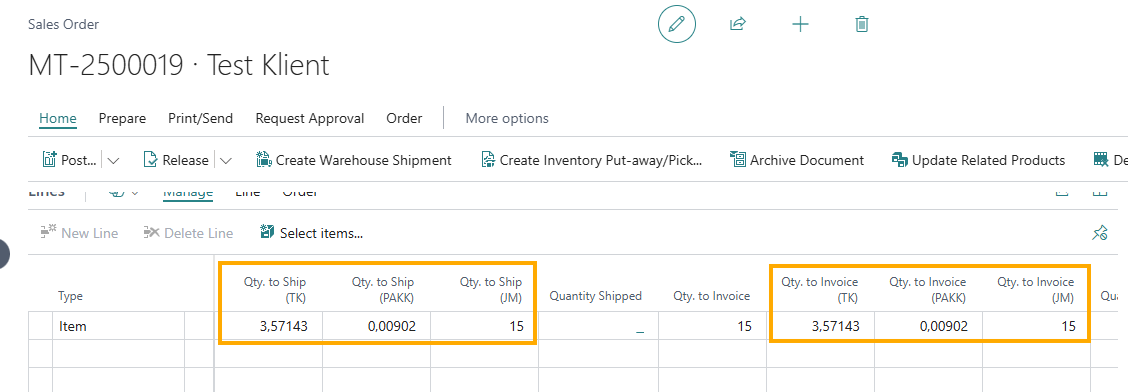Click the Release button
The image size is (1128, 392).
(176, 160)
